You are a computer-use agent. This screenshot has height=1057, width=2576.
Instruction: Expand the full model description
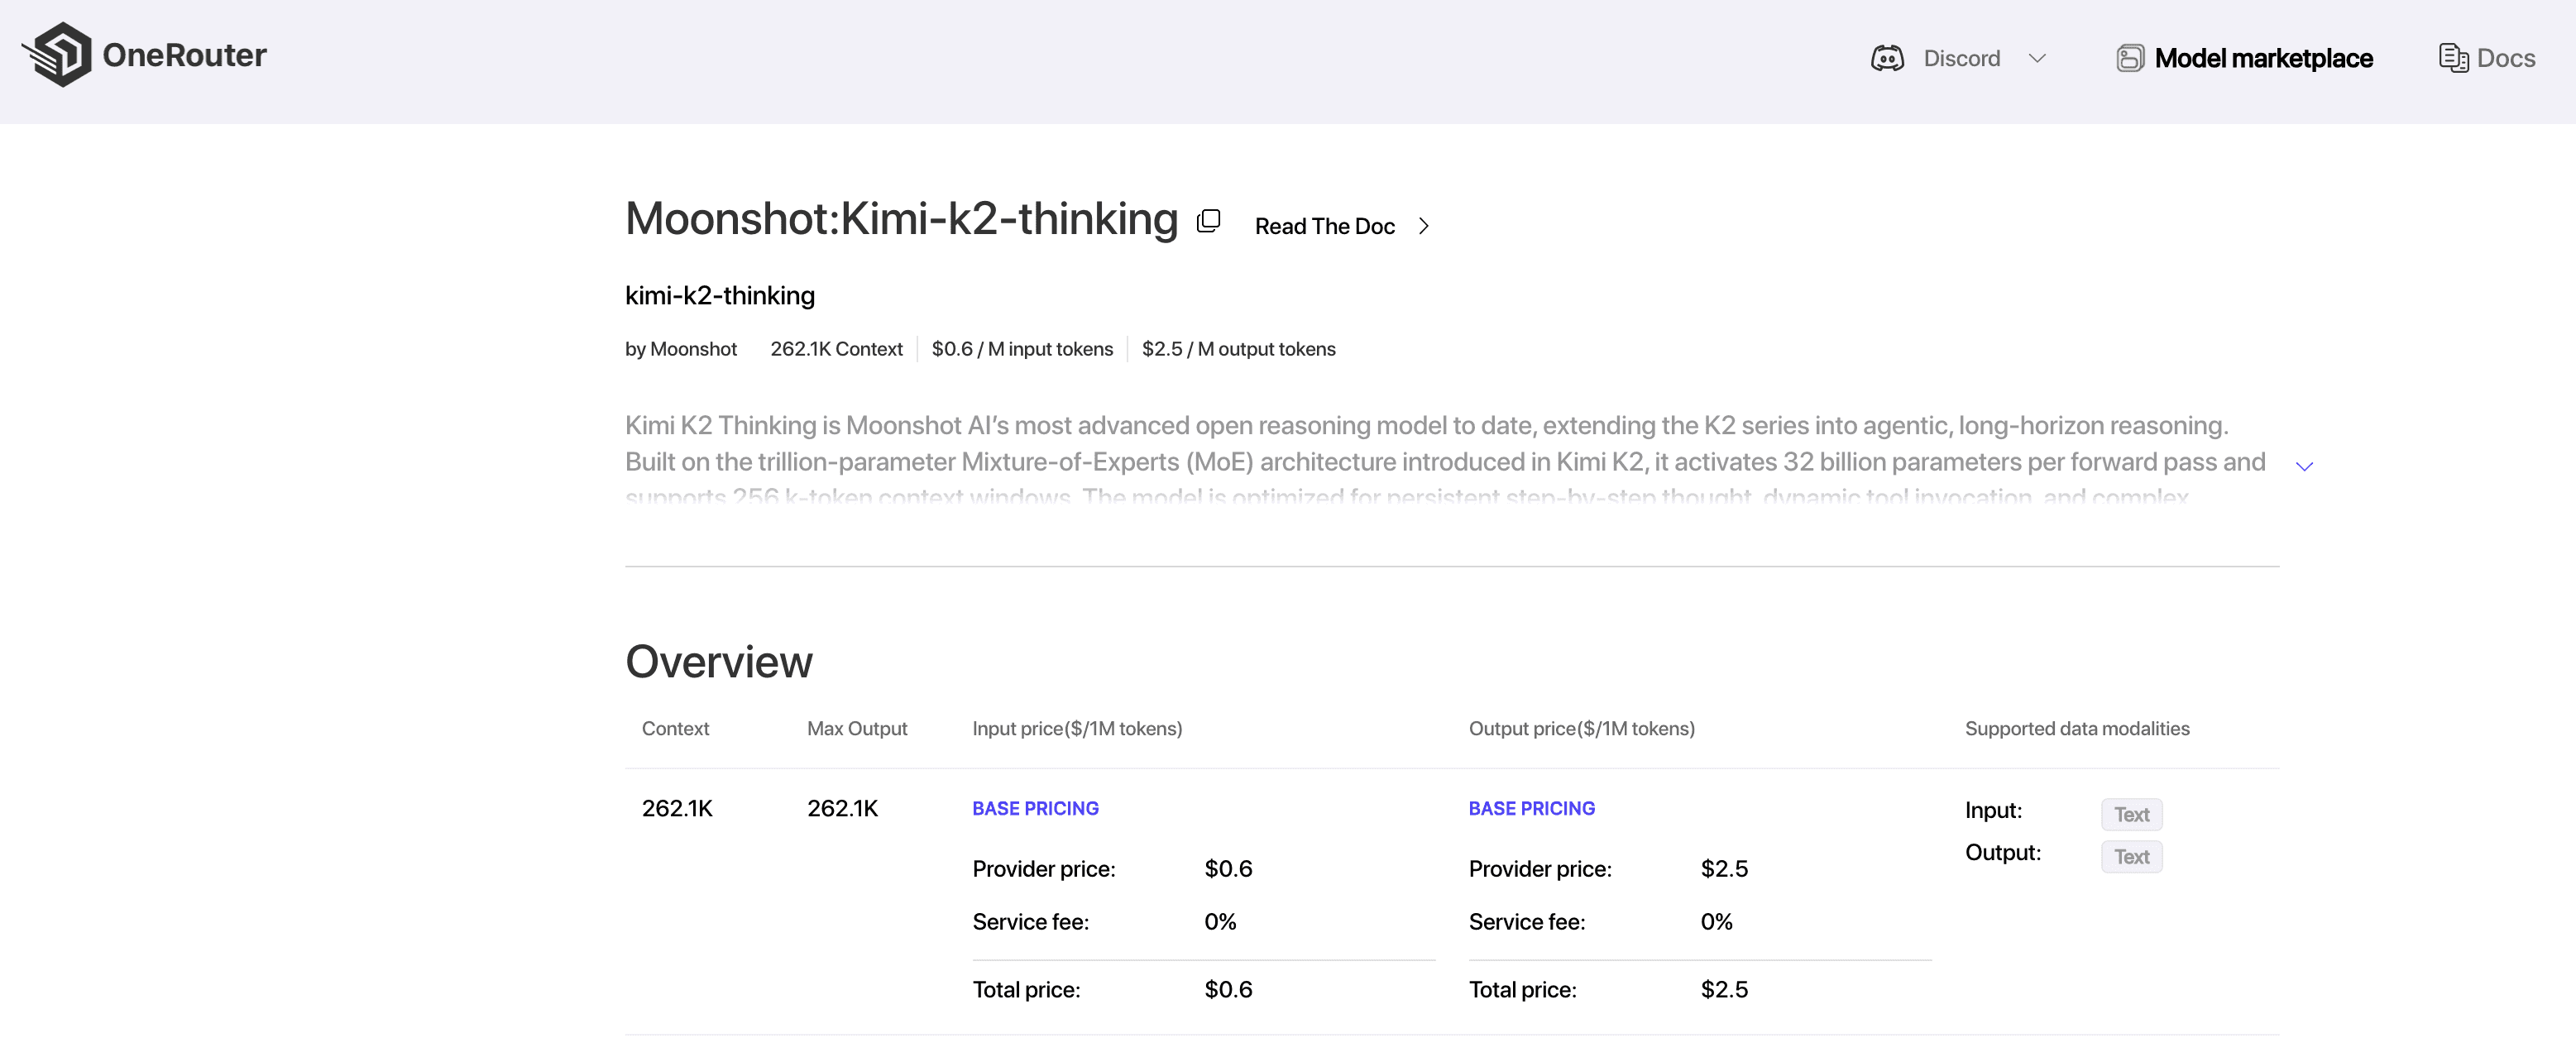(x=2304, y=466)
